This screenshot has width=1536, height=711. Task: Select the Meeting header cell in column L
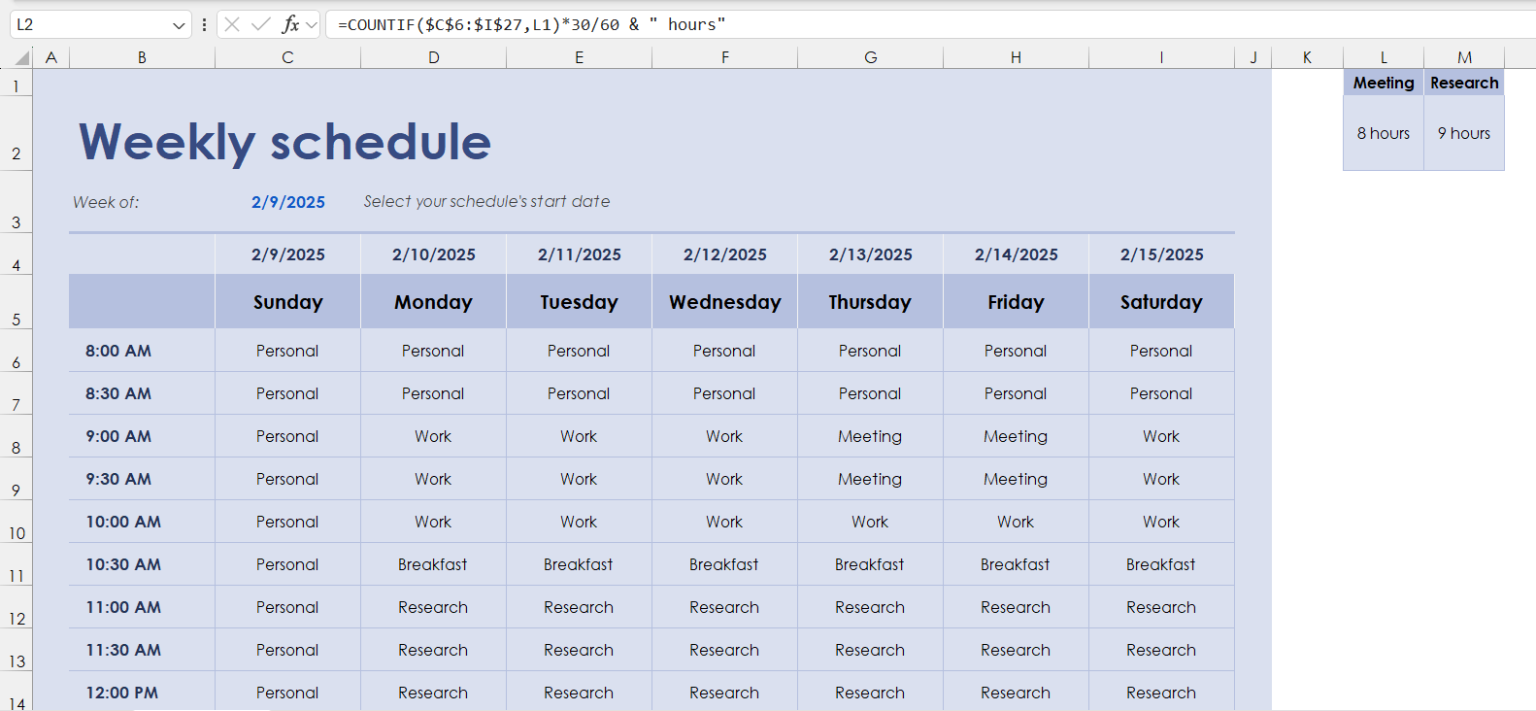pos(1383,82)
